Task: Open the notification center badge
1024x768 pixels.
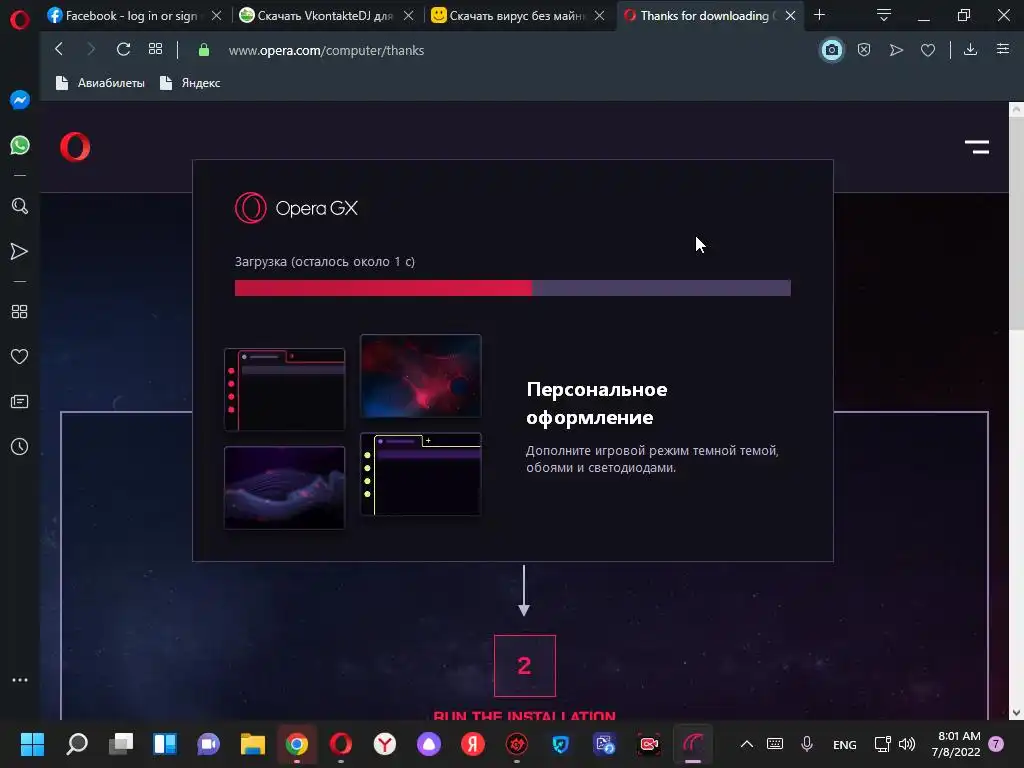Action: coord(996,744)
